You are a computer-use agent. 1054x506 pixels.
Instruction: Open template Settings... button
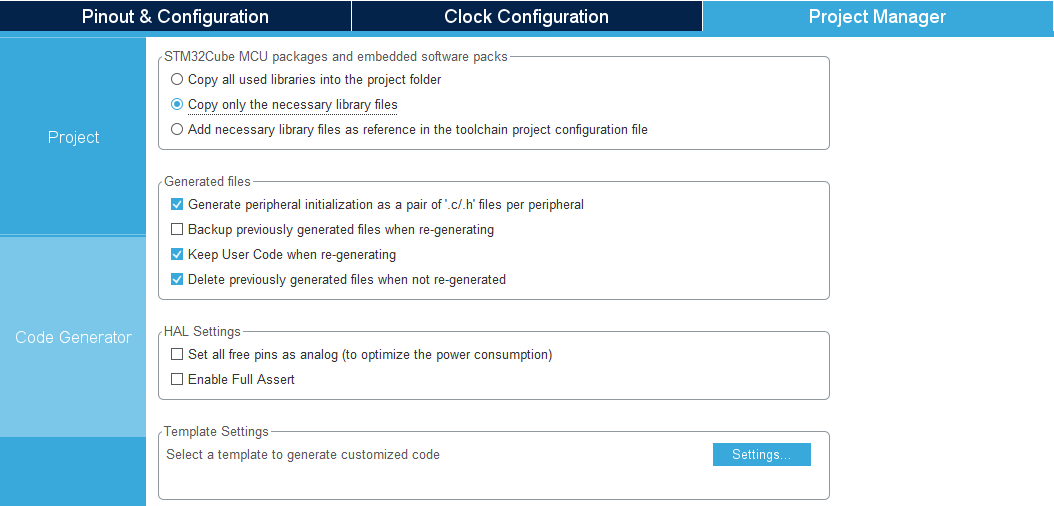coord(762,455)
